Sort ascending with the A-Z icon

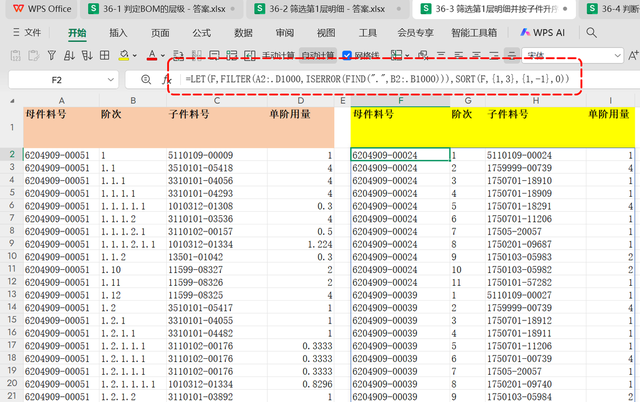pyautogui.click(x=69, y=55)
